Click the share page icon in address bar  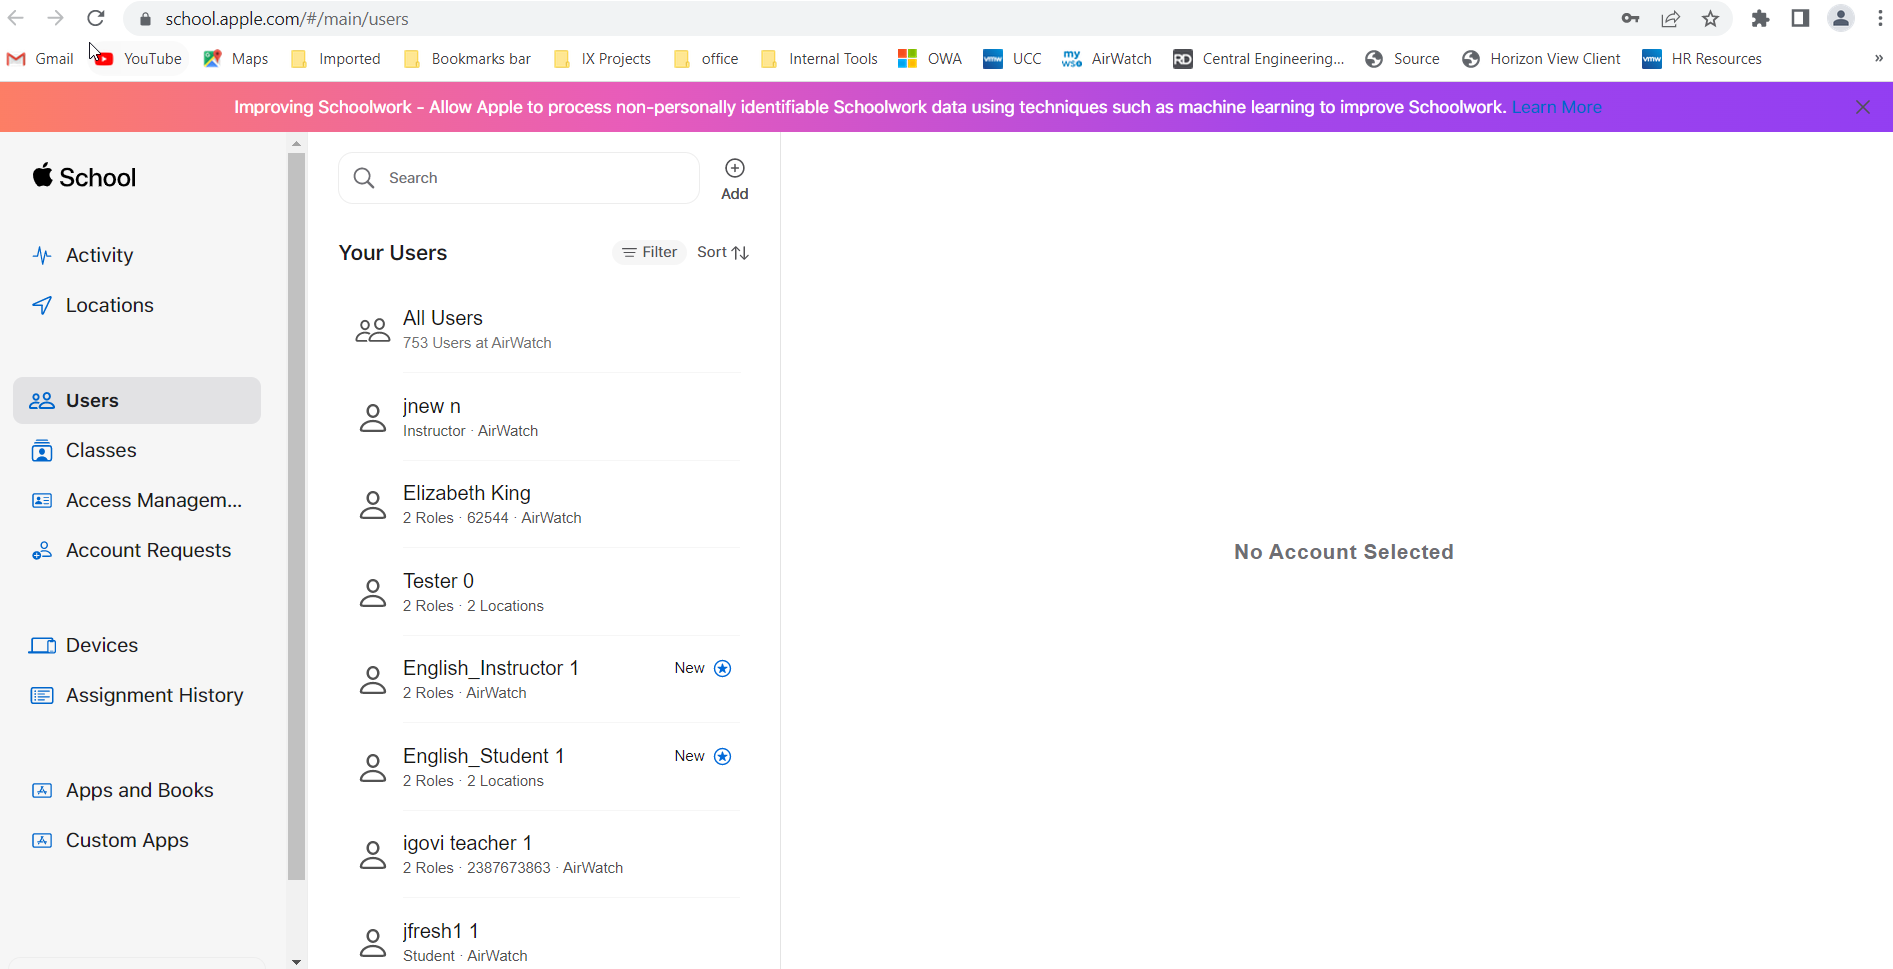click(1671, 18)
